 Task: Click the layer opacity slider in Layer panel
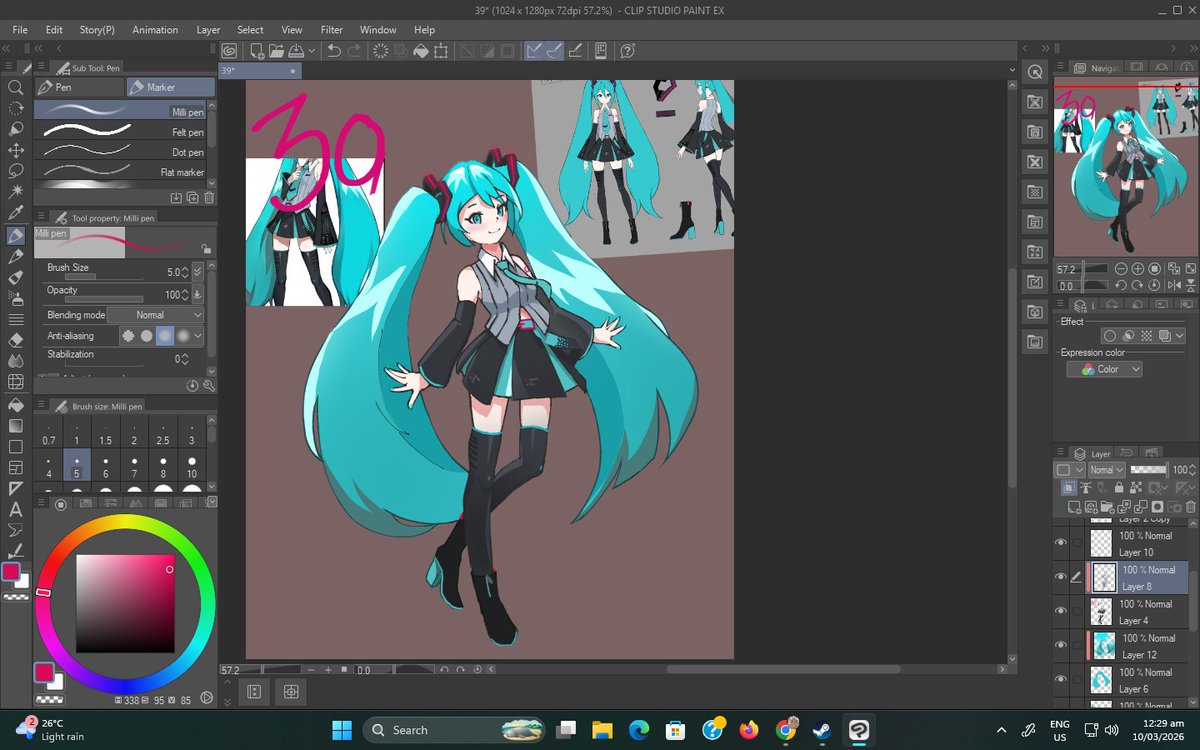pos(1148,470)
